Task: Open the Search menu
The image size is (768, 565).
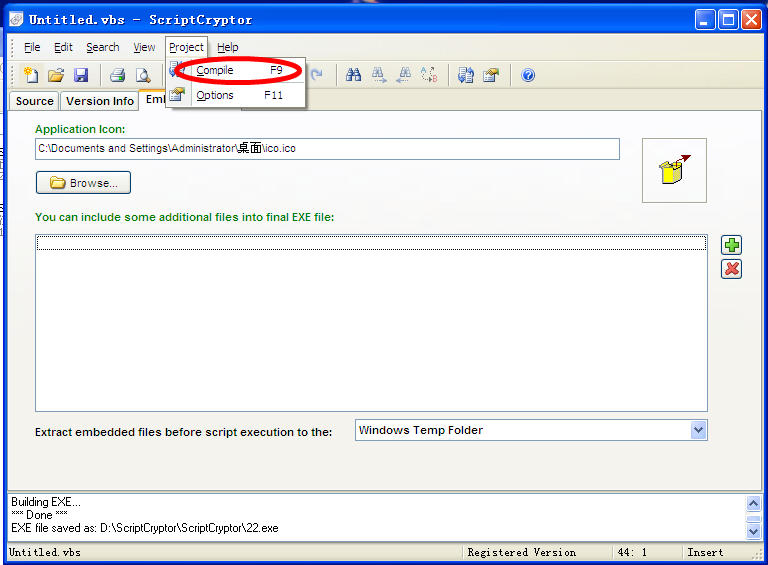Action: click(x=103, y=47)
